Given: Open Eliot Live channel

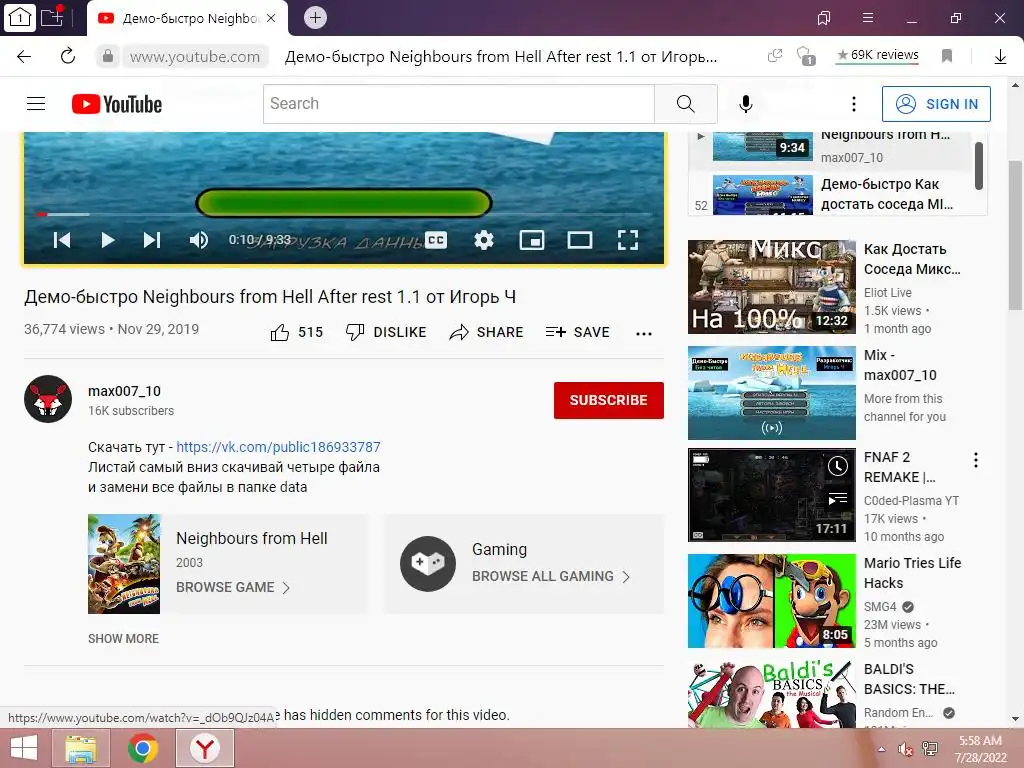Looking at the screenshot, I should (888, 293).
